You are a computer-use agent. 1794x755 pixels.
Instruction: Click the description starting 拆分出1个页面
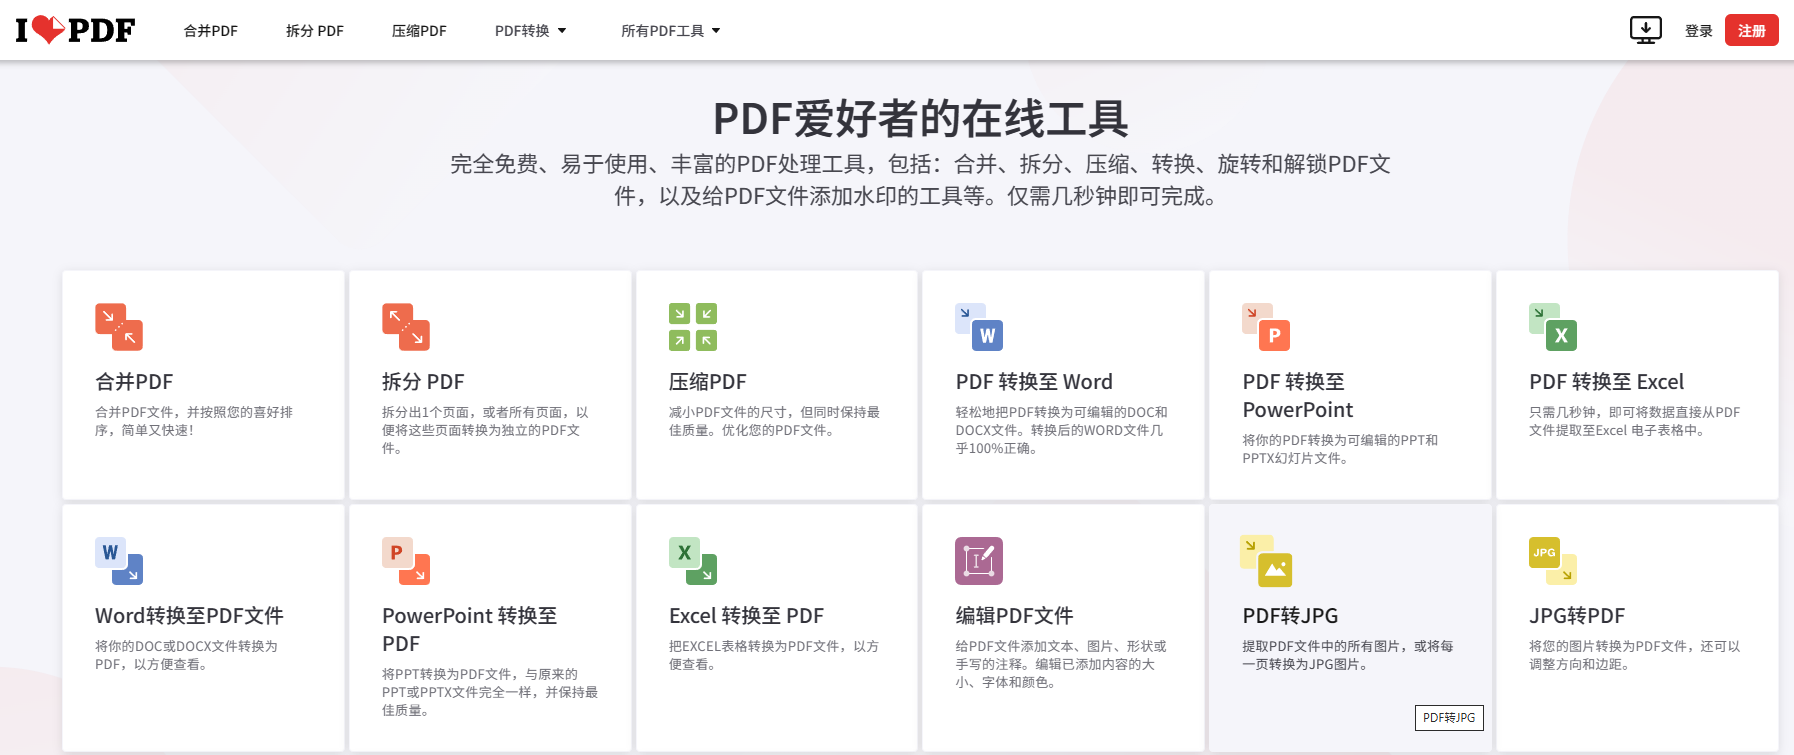click(x=485, y=430)
